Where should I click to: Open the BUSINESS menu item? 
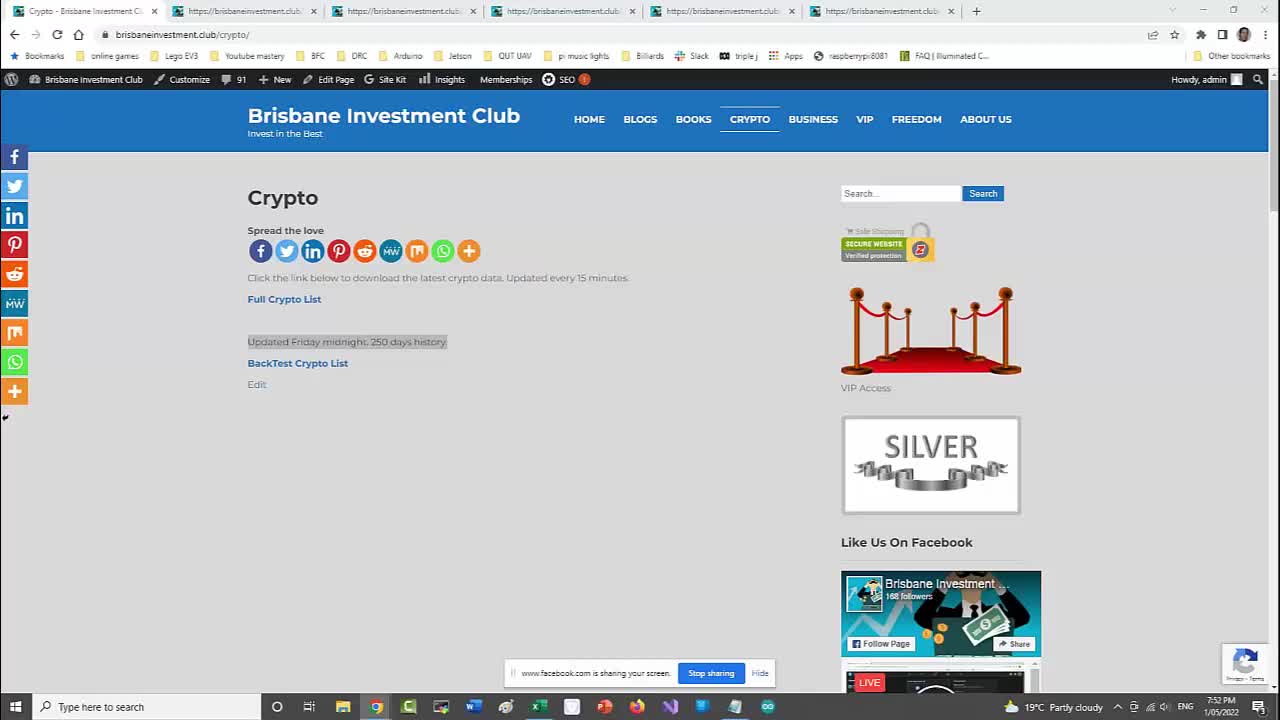tap(813, 119)
